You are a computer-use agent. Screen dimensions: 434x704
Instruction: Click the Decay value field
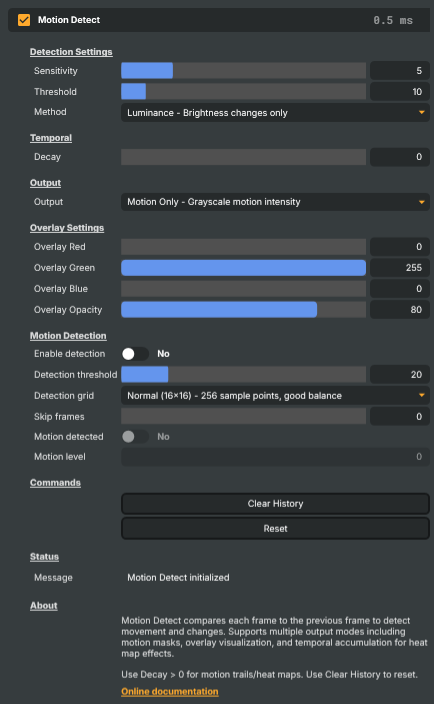coord(399,157)
